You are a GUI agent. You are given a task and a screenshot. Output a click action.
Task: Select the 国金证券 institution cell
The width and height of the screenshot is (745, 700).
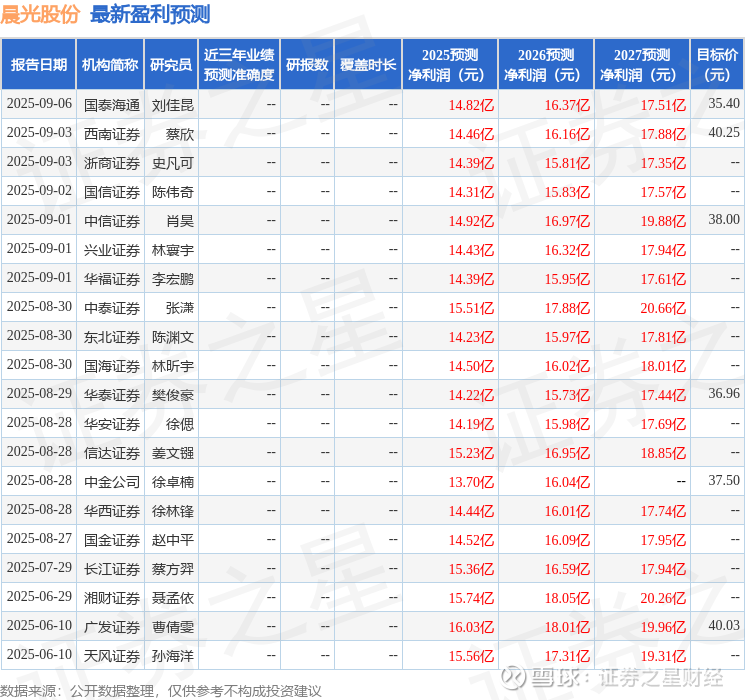tap(112, 540)
